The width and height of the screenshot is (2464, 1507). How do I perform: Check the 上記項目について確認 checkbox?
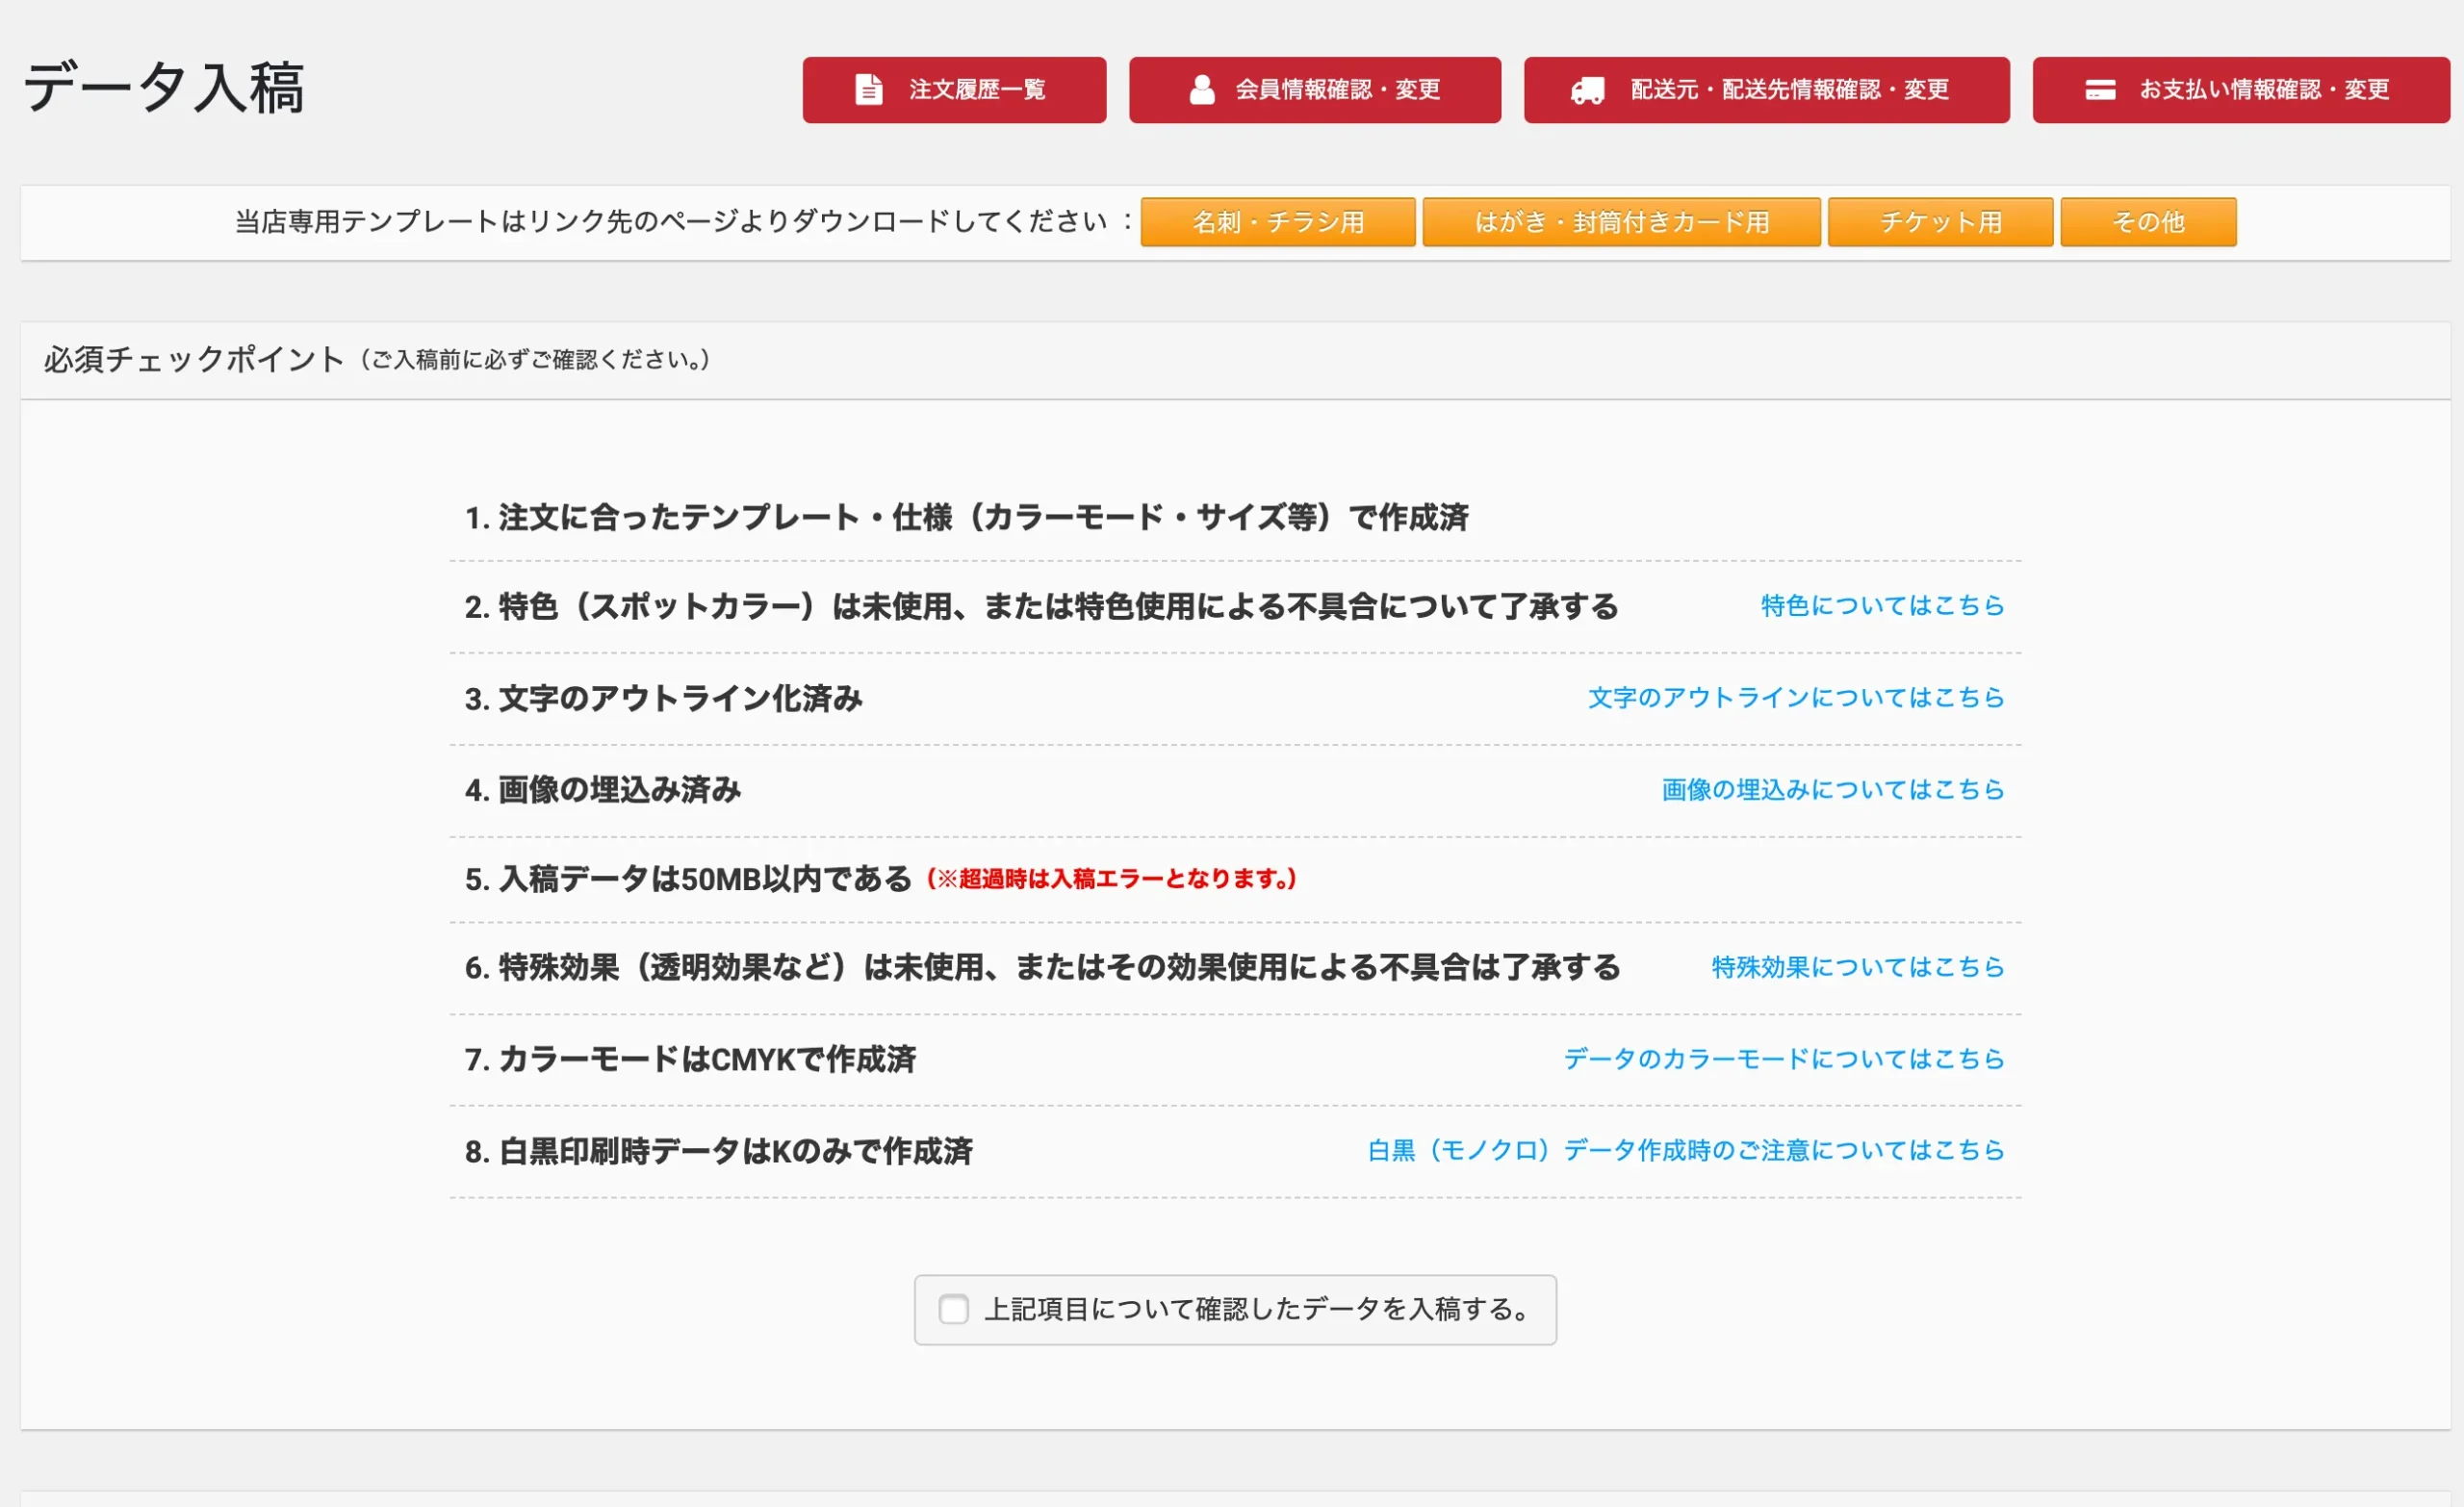click(x=953, y=1308)
